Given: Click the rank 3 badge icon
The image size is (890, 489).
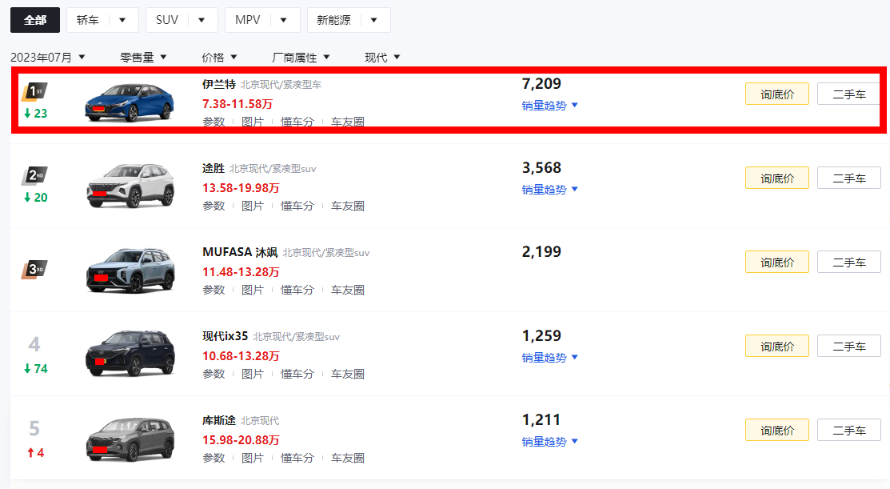Looking at the screenshot, I should (x=35, y=269).
